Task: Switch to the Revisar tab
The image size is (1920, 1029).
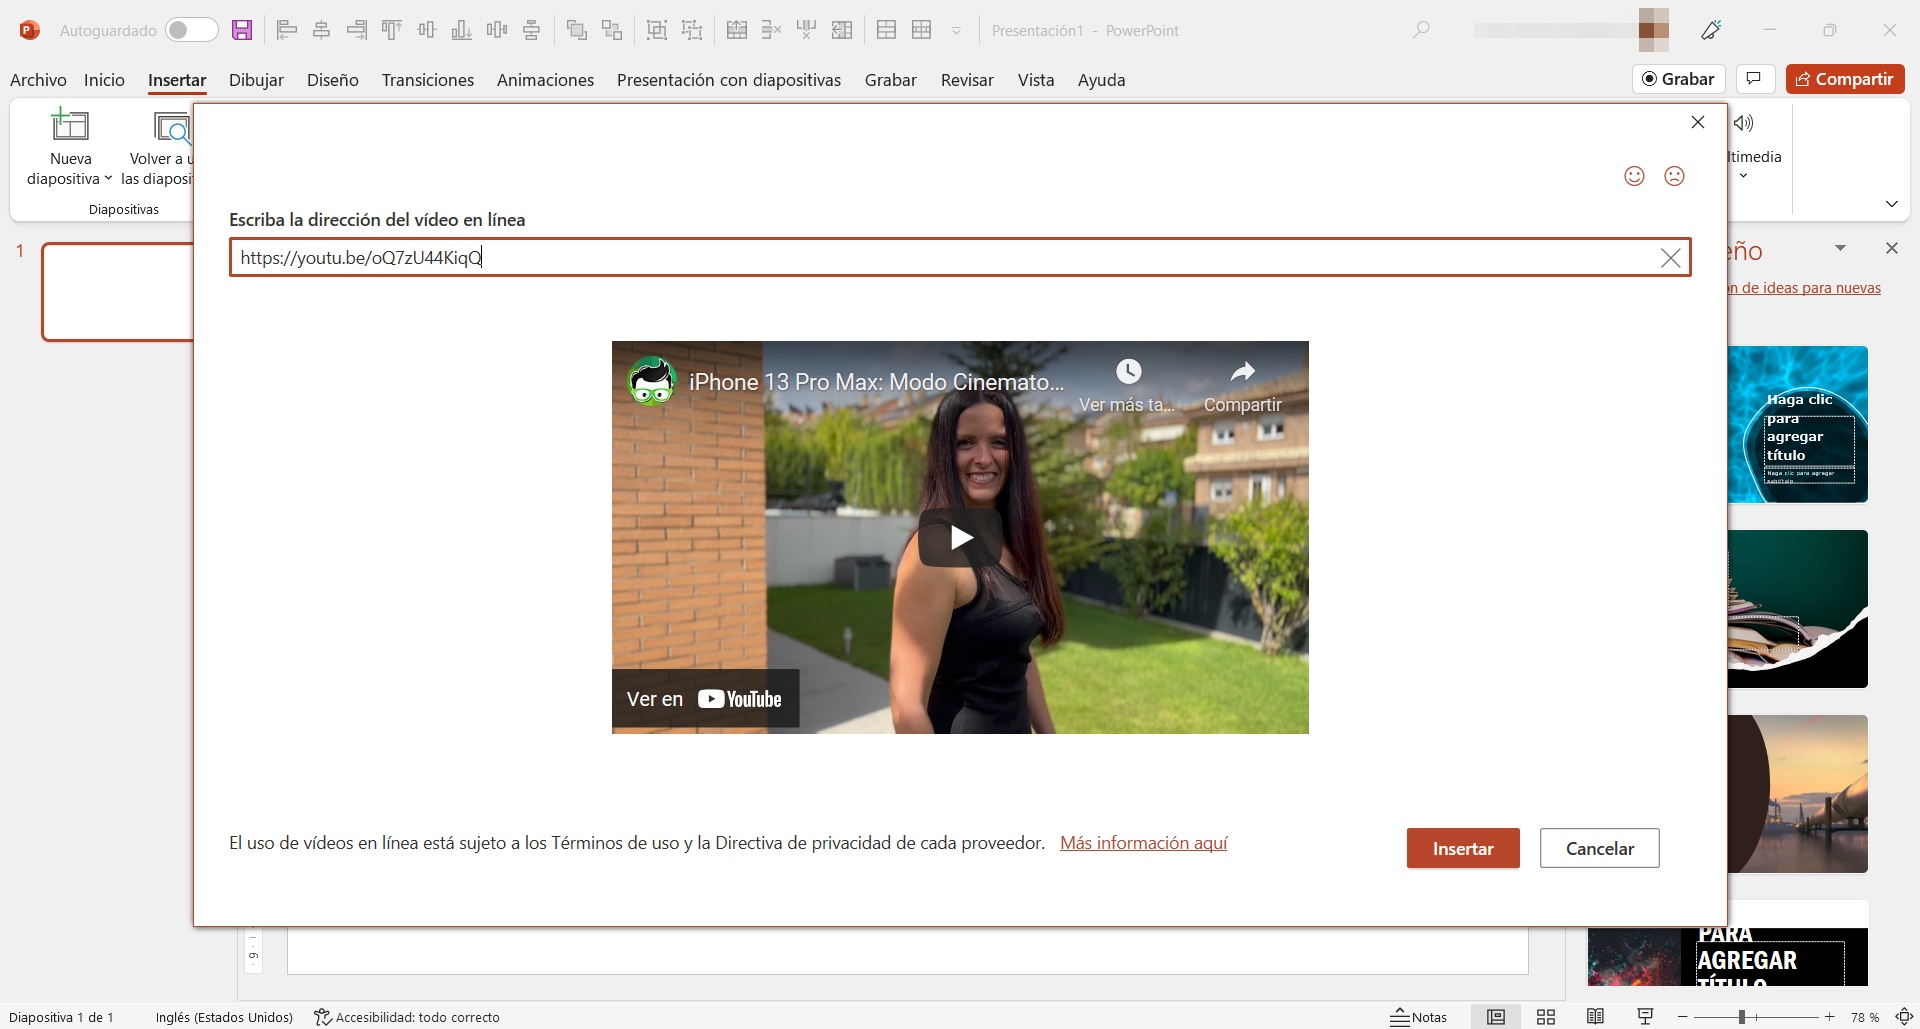Action: (967, 80)
